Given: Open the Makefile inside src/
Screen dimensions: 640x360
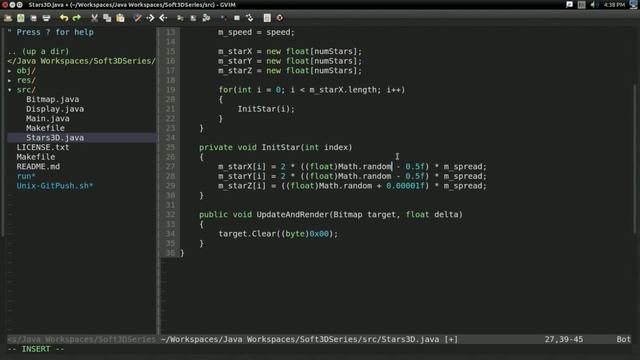Looking at the screenshot, I should 45,128.
